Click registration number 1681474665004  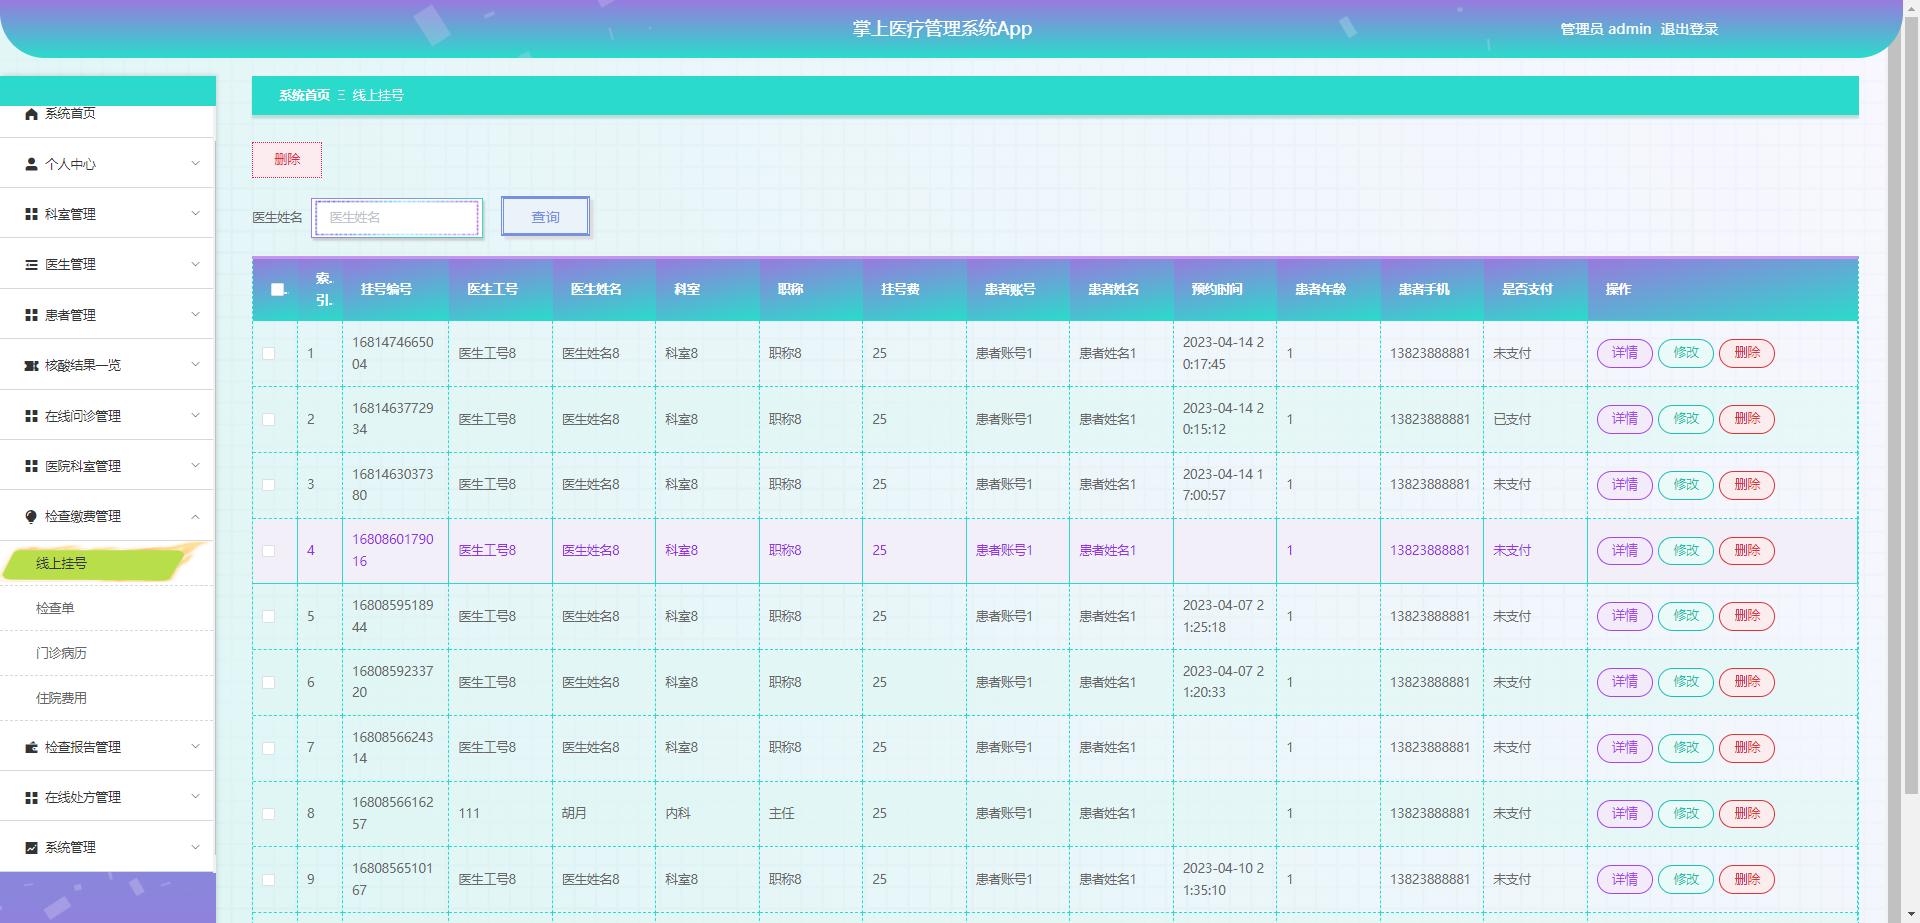click(393, 353)
